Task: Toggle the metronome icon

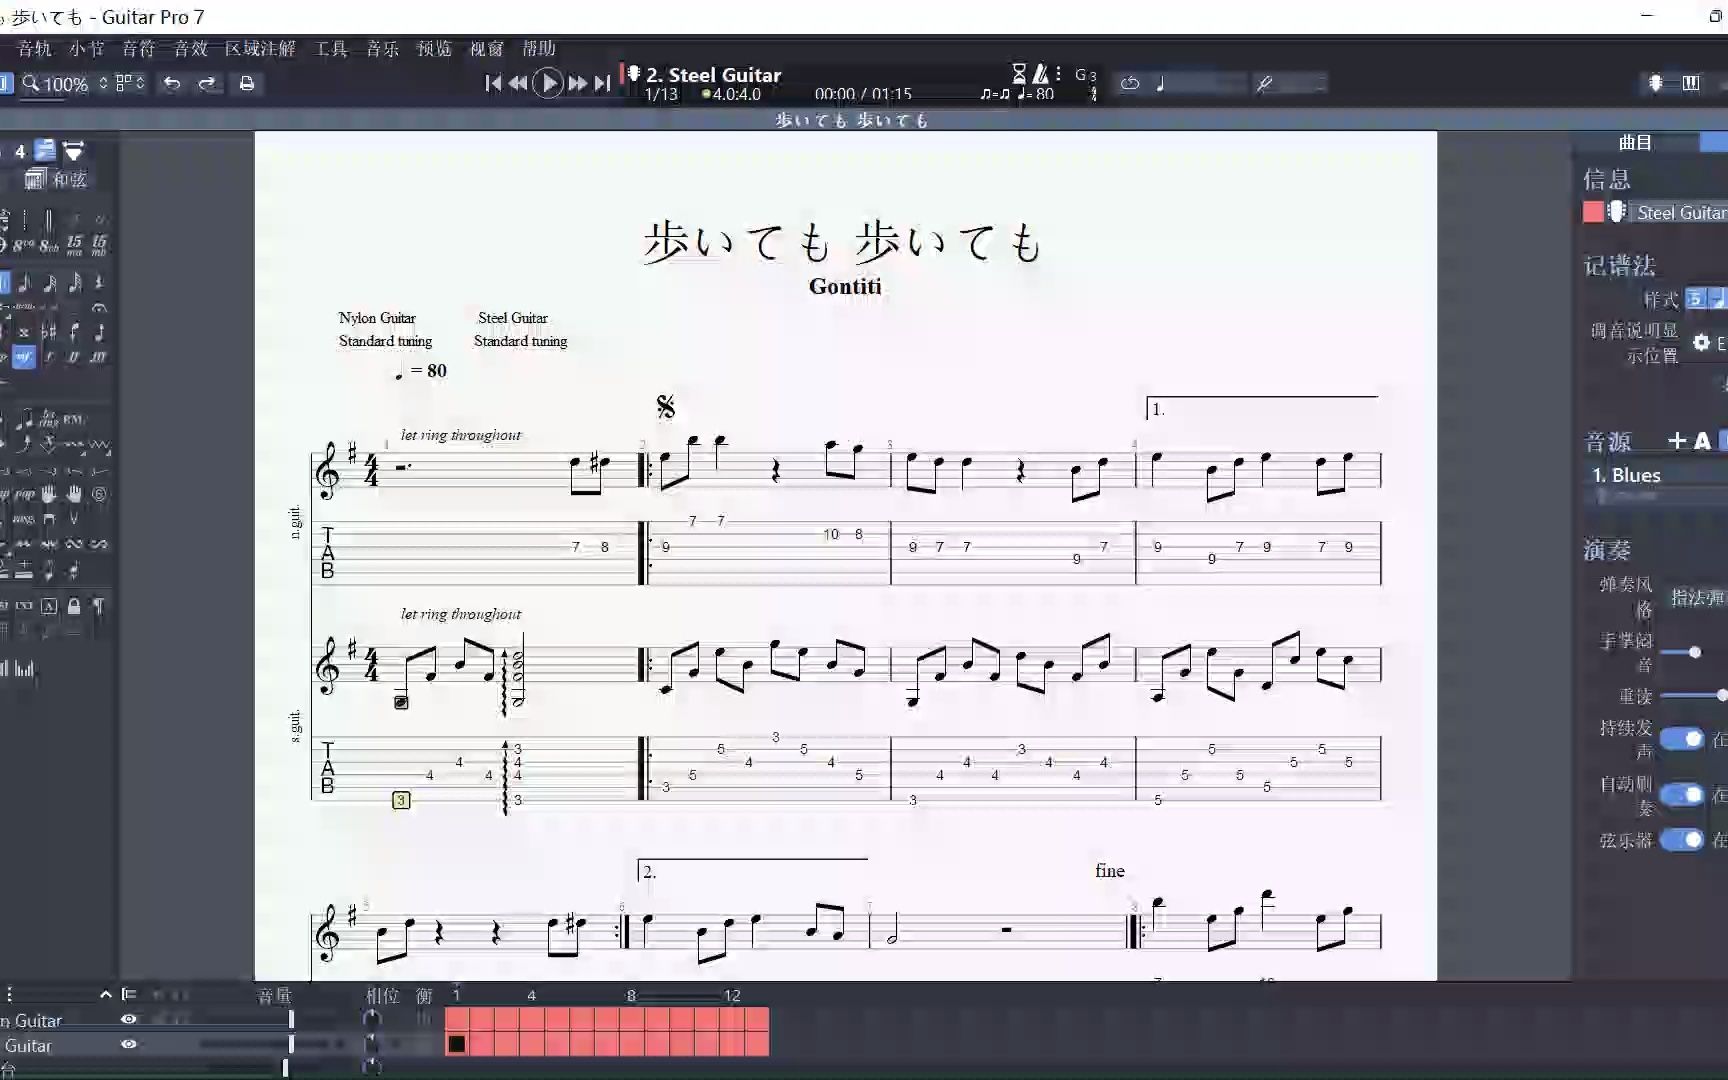Action: pyautogui.click(x=1040, y=73)
